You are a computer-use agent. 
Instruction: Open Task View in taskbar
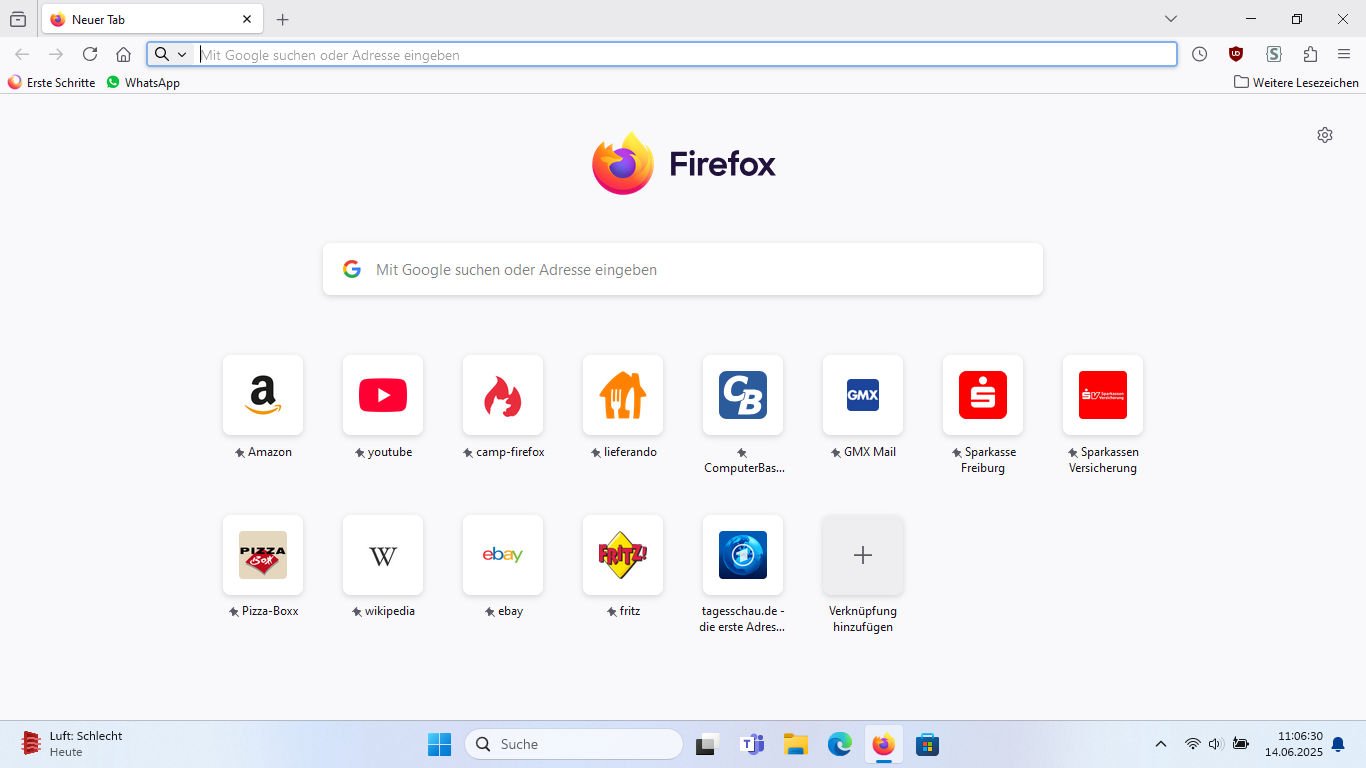click(x=708, y=744)
